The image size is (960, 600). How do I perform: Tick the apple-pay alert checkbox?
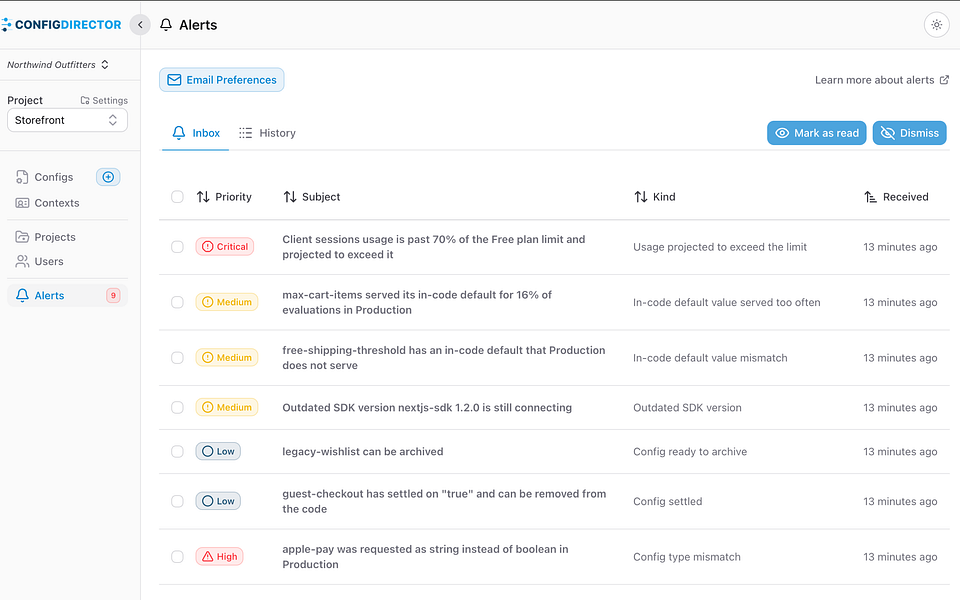pyautogui.click(x=178, y=557)
